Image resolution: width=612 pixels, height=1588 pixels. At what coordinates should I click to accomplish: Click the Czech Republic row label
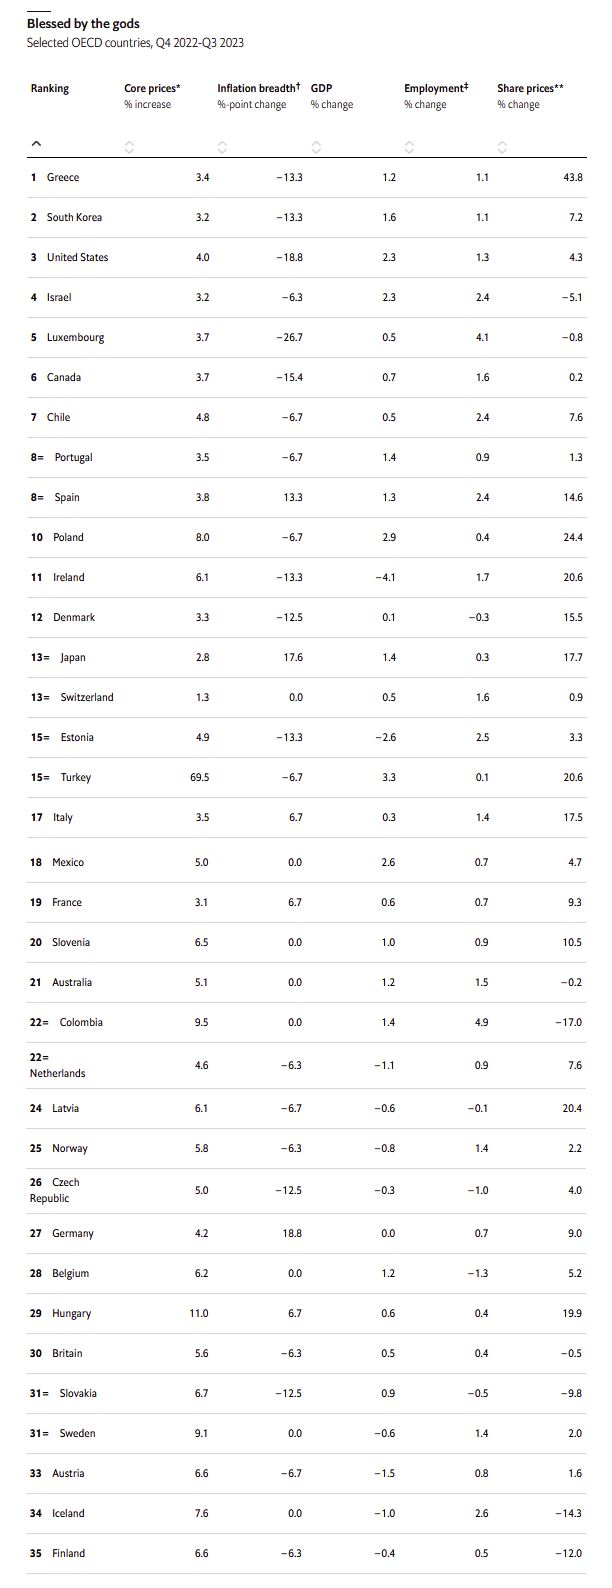(54, 1190)
